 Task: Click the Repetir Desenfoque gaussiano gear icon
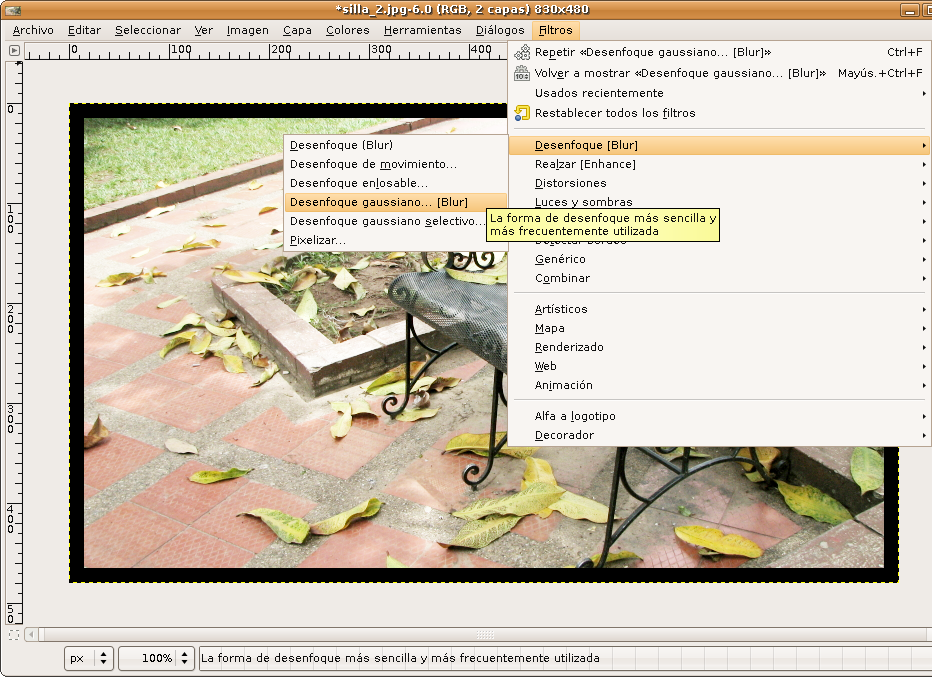click(522, 52)
